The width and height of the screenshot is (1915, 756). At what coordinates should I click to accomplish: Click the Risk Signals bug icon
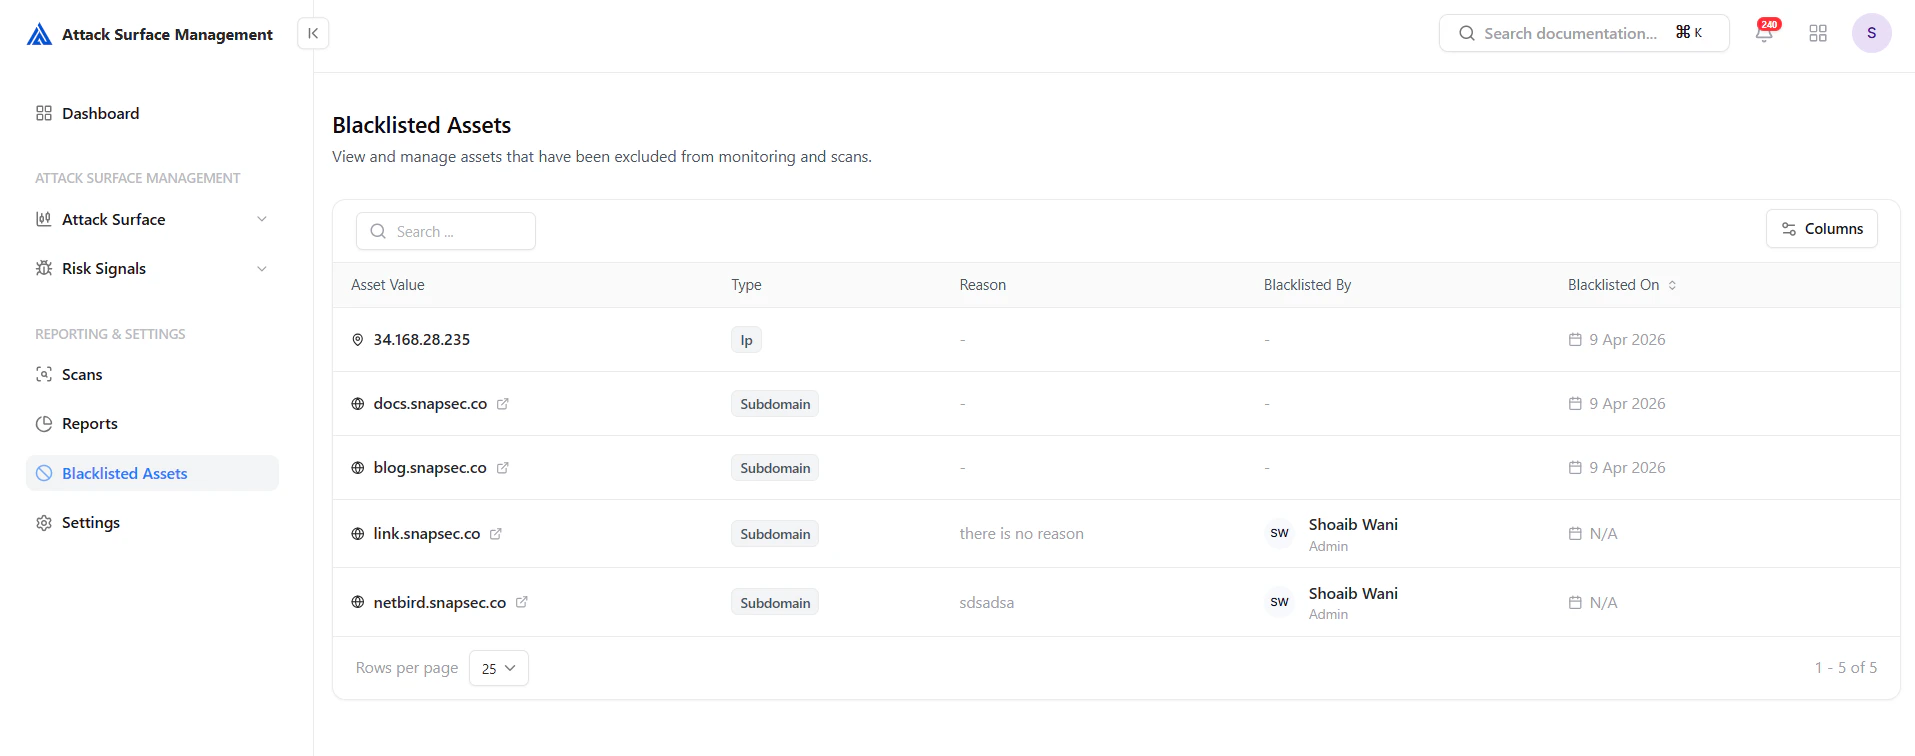pos(44,268)
